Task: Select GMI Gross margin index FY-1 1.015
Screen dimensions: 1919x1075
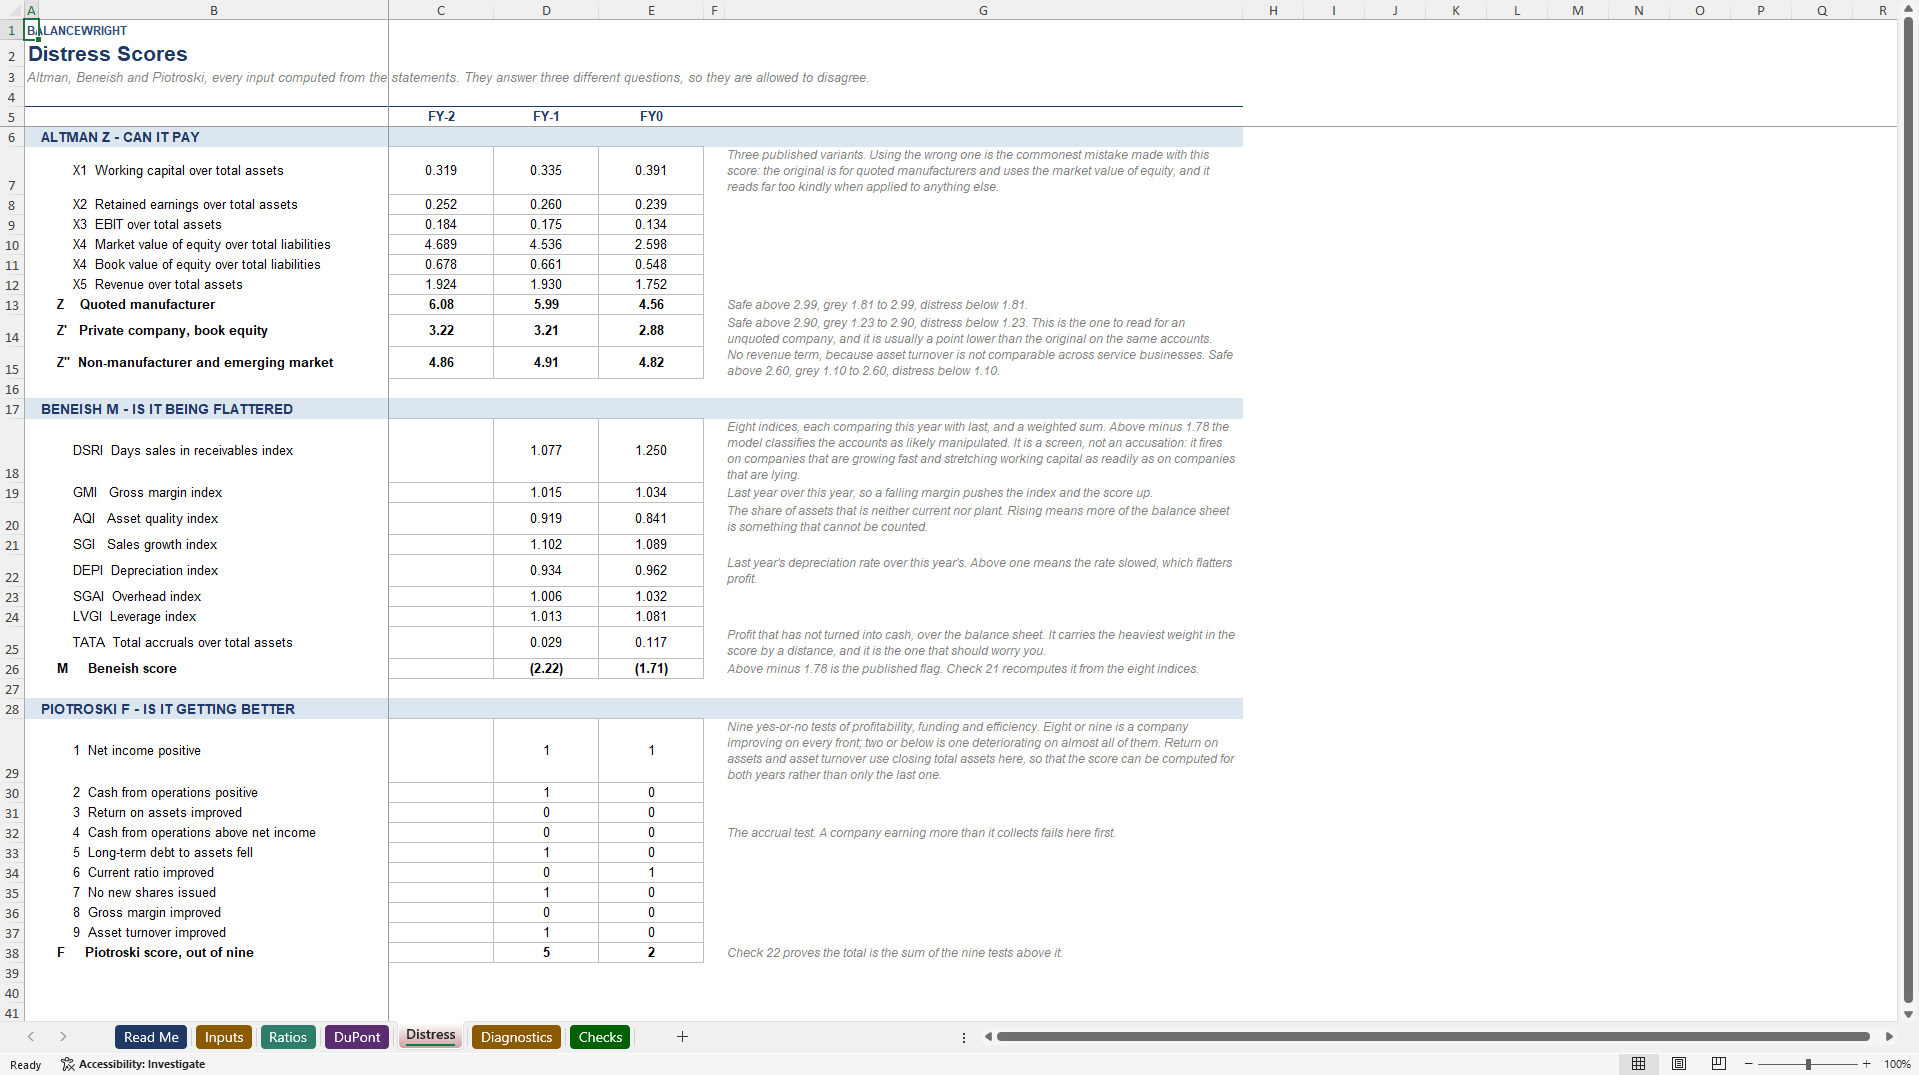Action: click(546, 493)
